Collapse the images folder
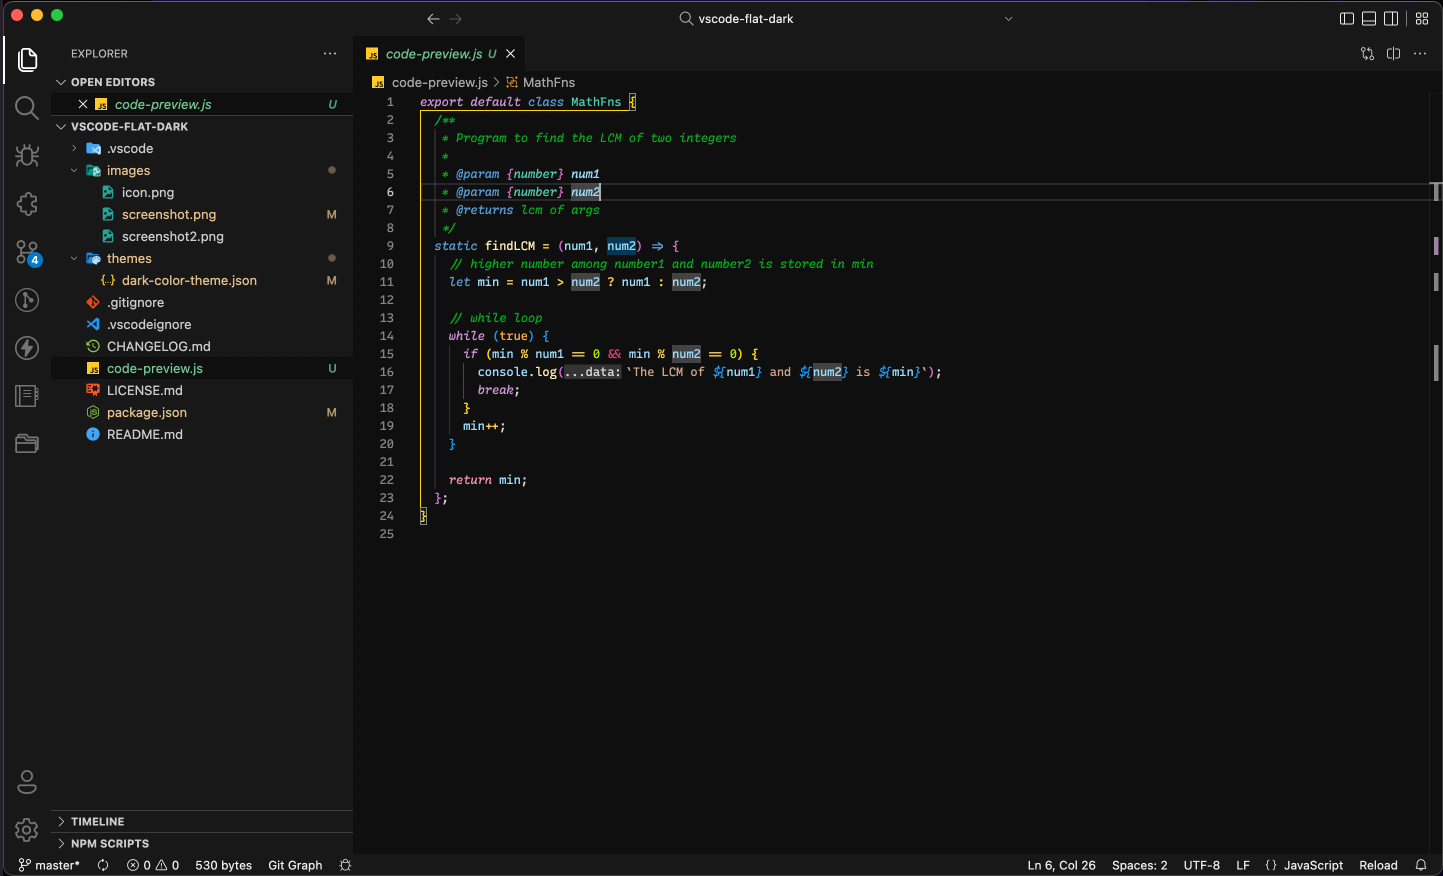The height and width of the screenshot is (876, 1443). (202, 170)
